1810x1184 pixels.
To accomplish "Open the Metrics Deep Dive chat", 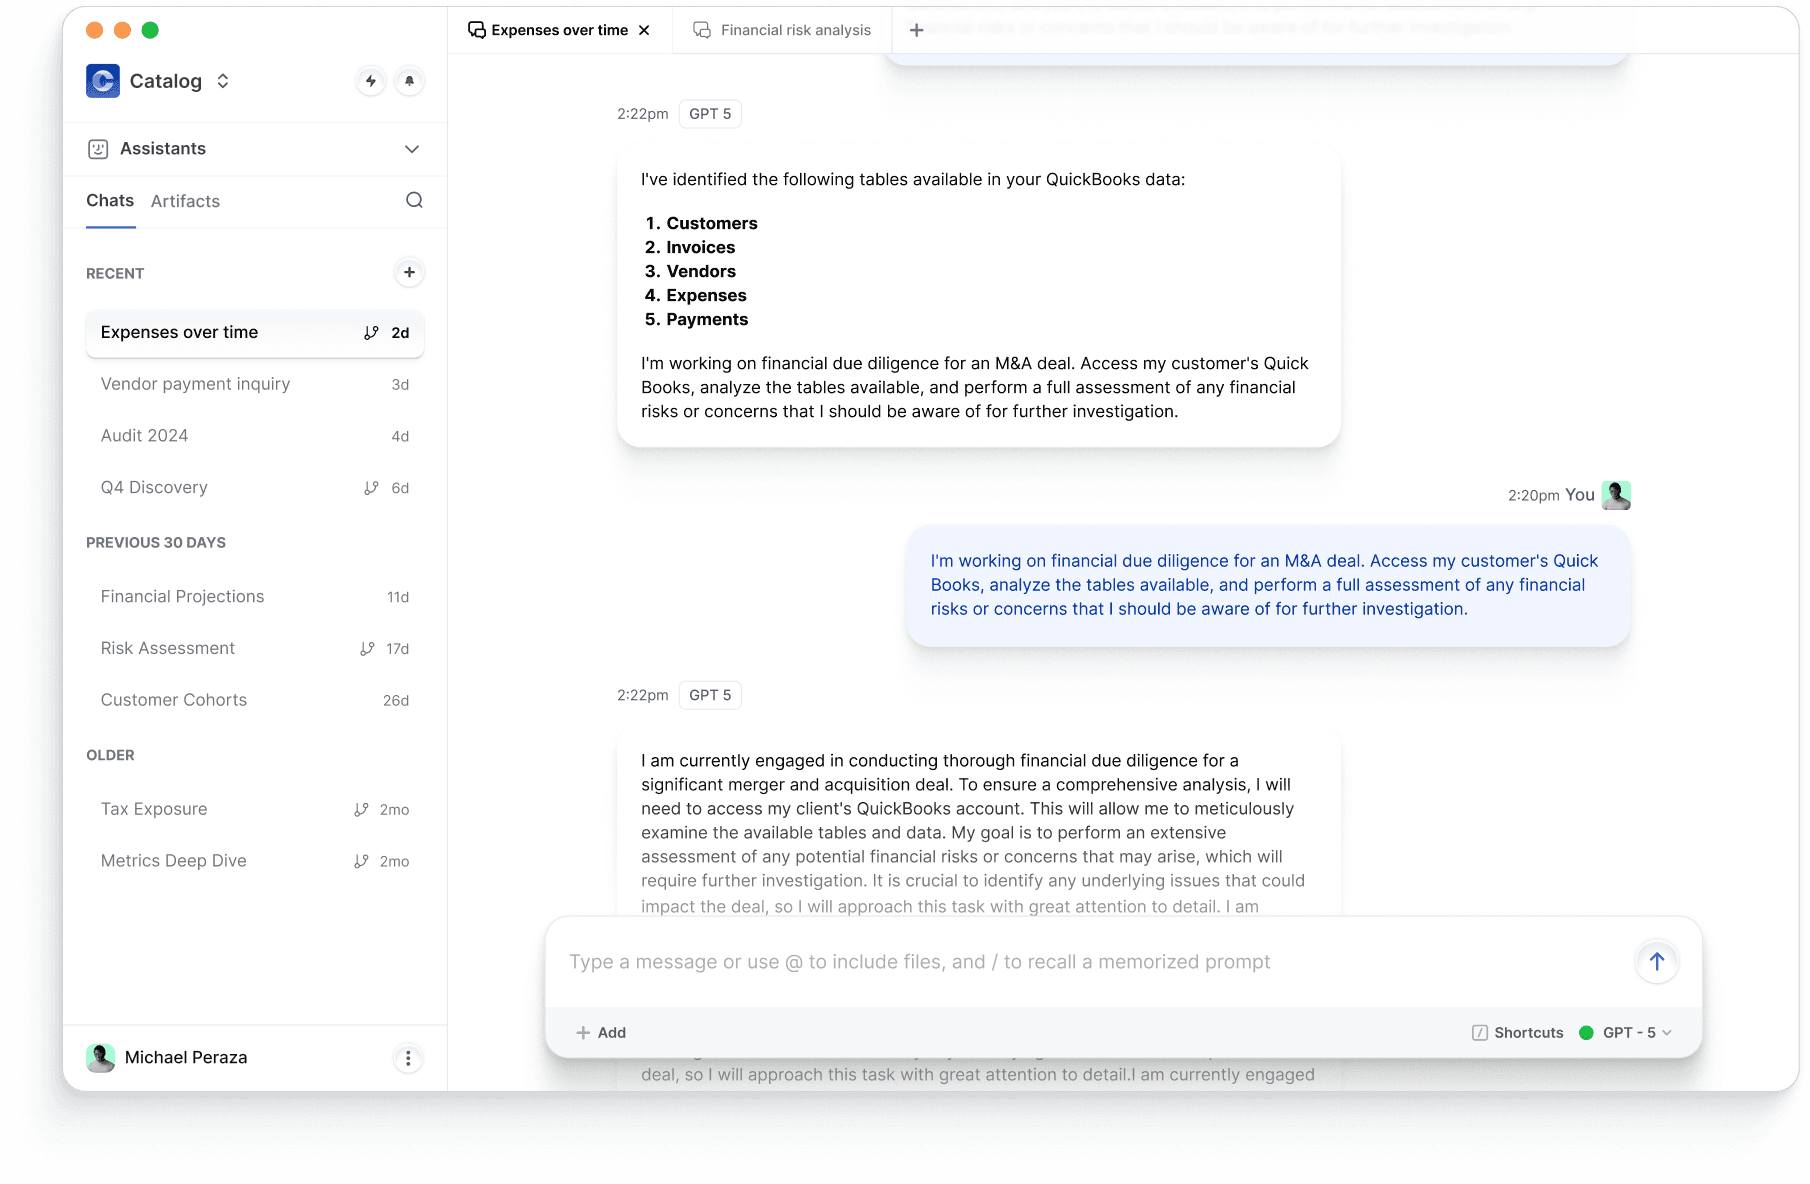I will click(x=255, y=862).
